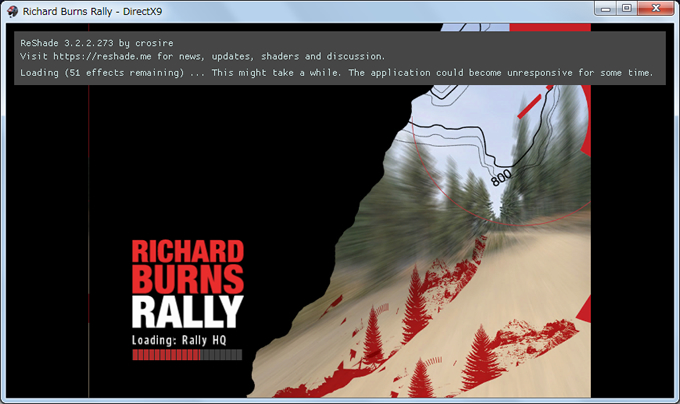Close the Richard Burns Rally window
The image size is (680, 404).
[x=656, y=9]
